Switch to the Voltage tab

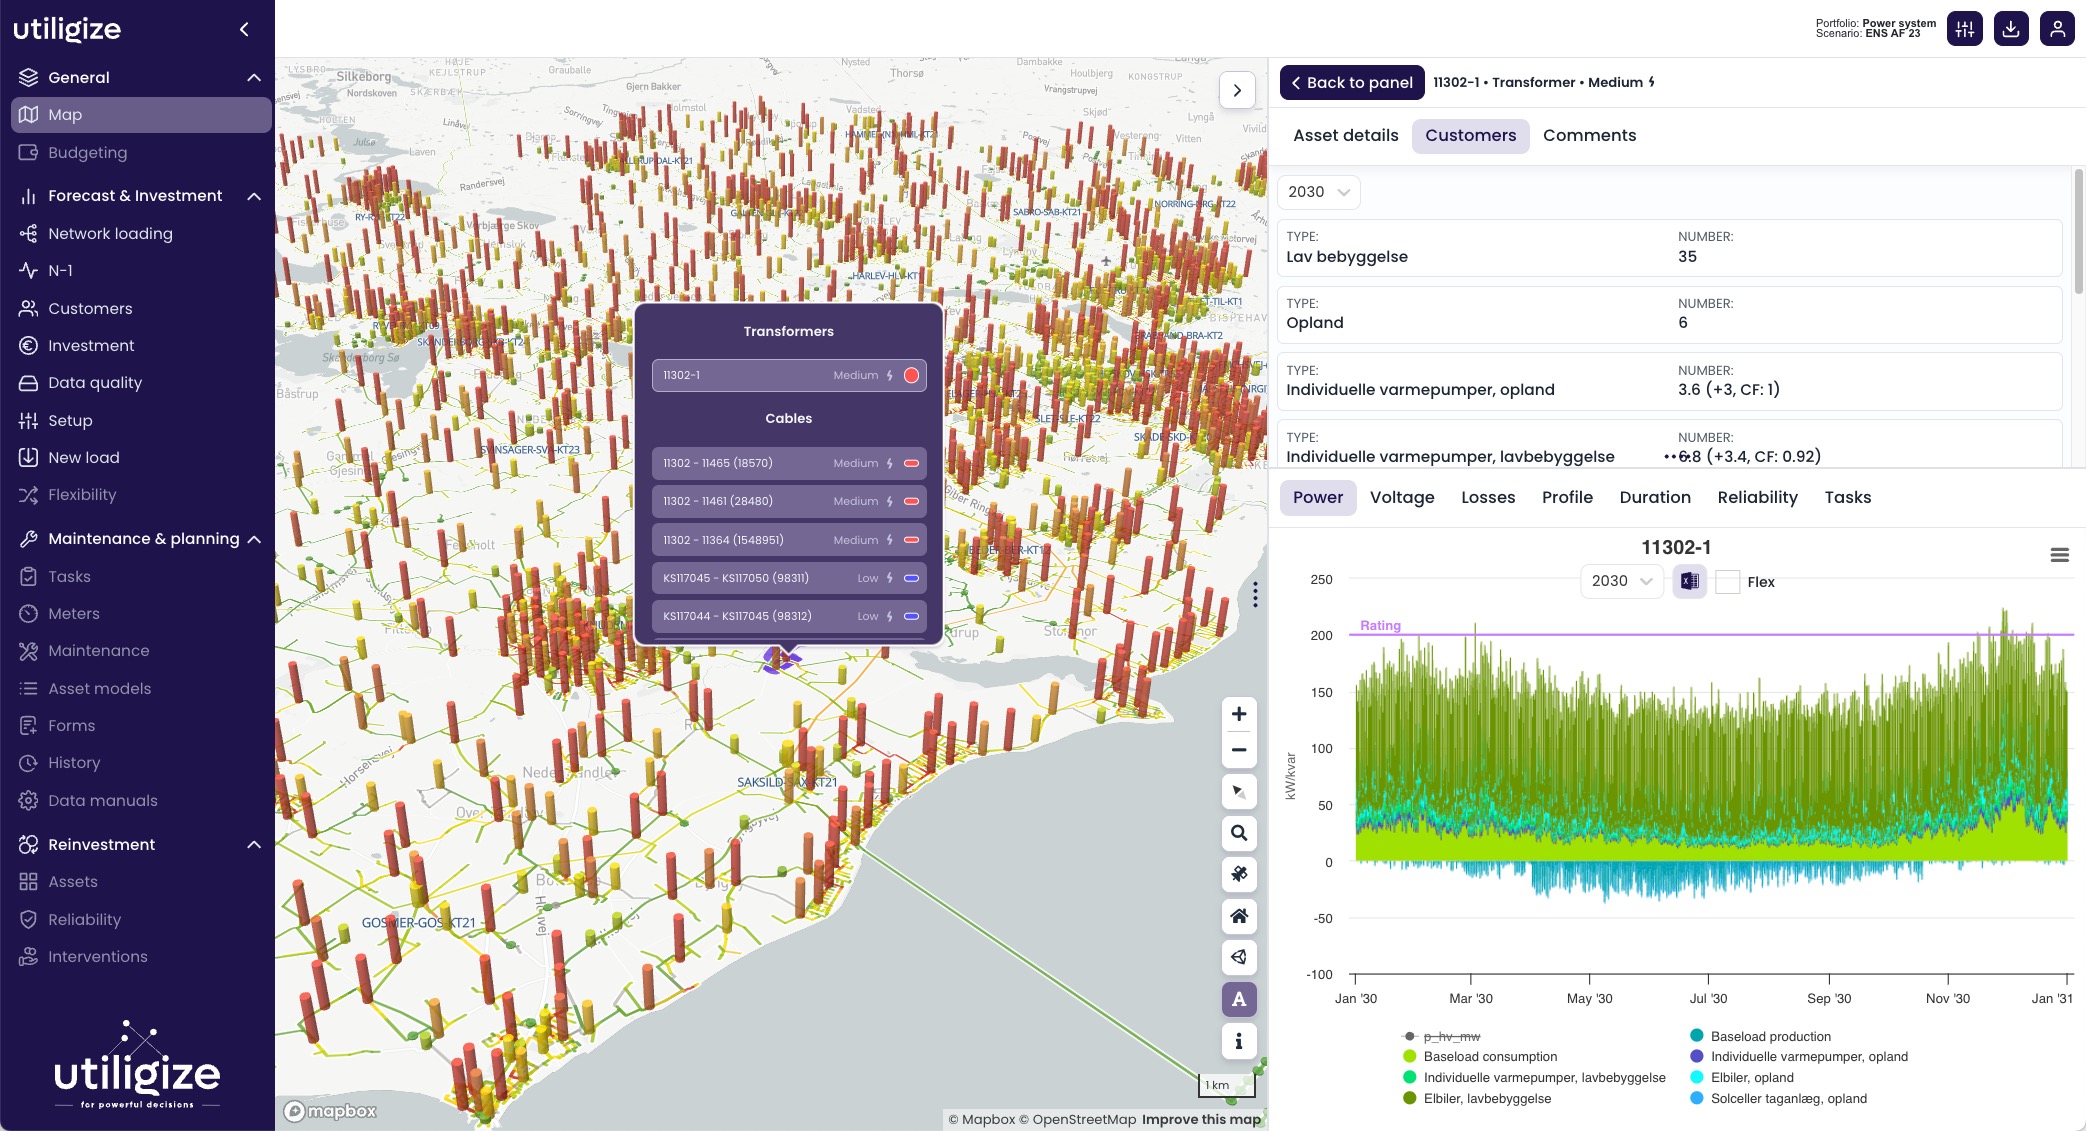(1401, 497)
